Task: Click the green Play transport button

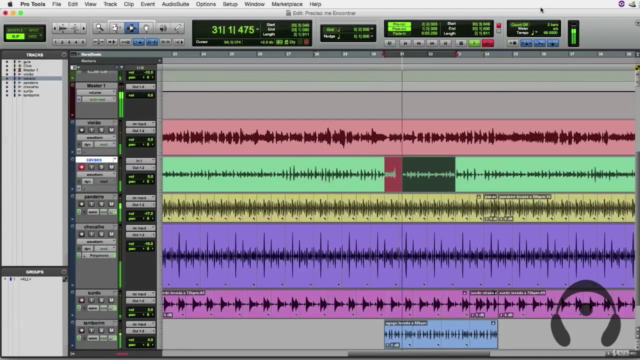Action: click(474, 43)
